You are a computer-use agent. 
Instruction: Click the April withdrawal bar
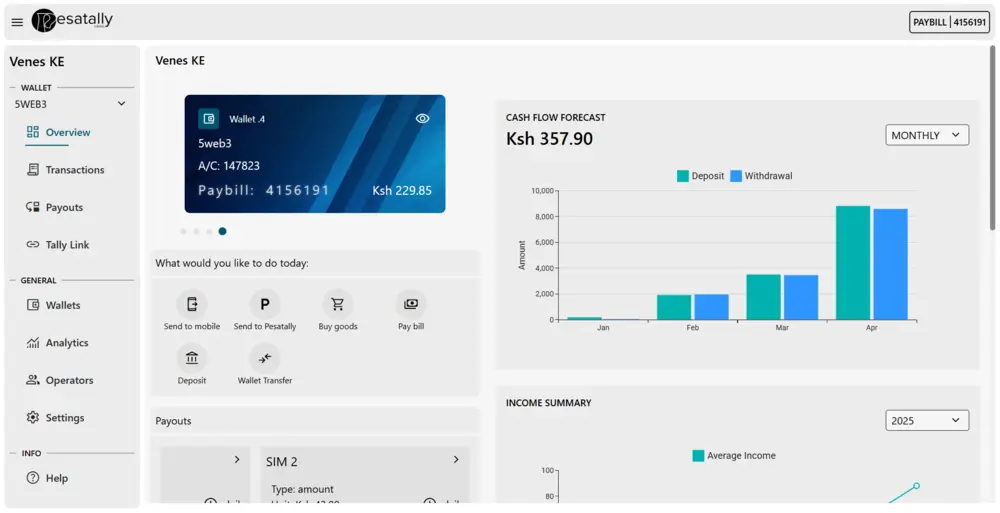[x=890, y=264]
